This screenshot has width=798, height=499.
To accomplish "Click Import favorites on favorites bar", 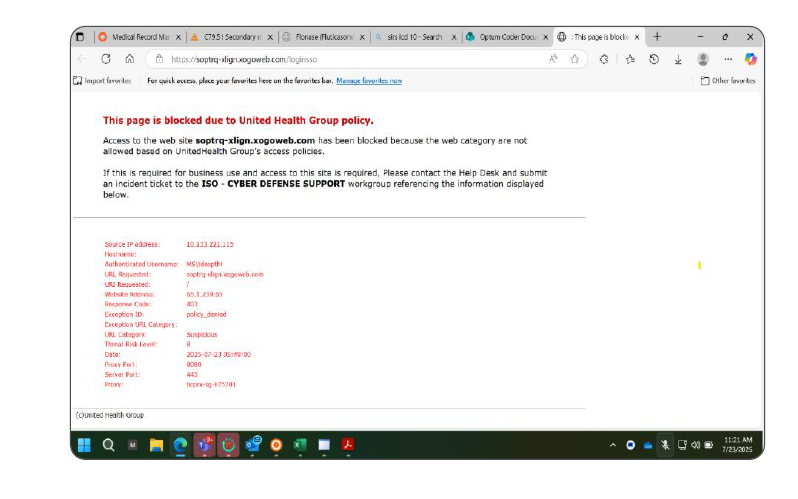I will click(102, 80).
